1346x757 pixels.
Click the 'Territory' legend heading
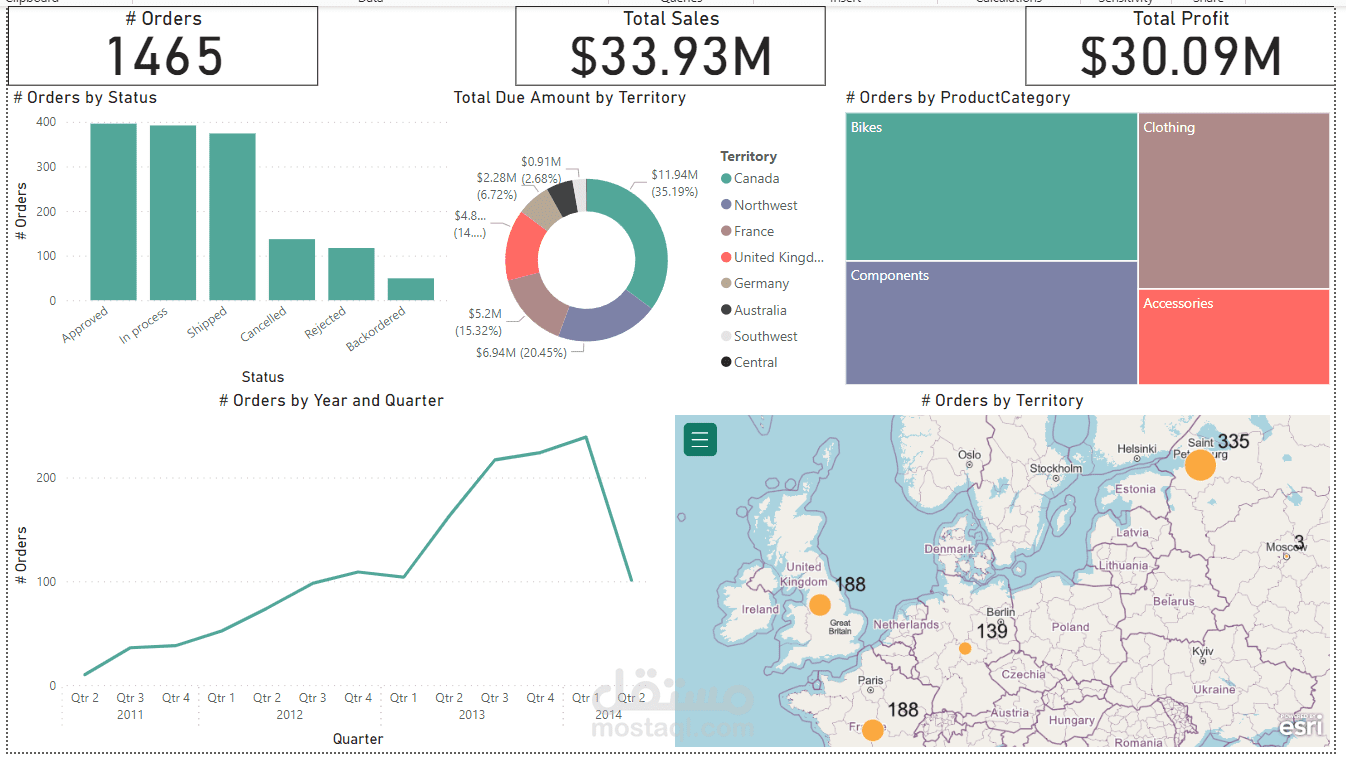point(748,156)
